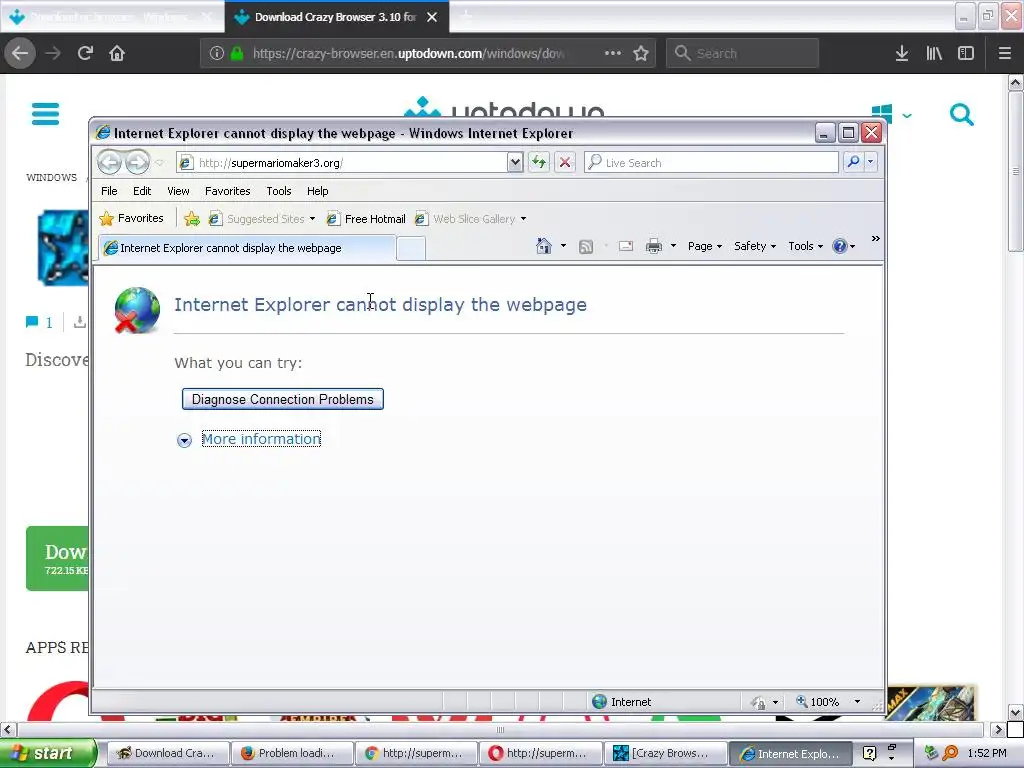
Task: Click the WINDOWS breadcrumb link
Action: 52,178
